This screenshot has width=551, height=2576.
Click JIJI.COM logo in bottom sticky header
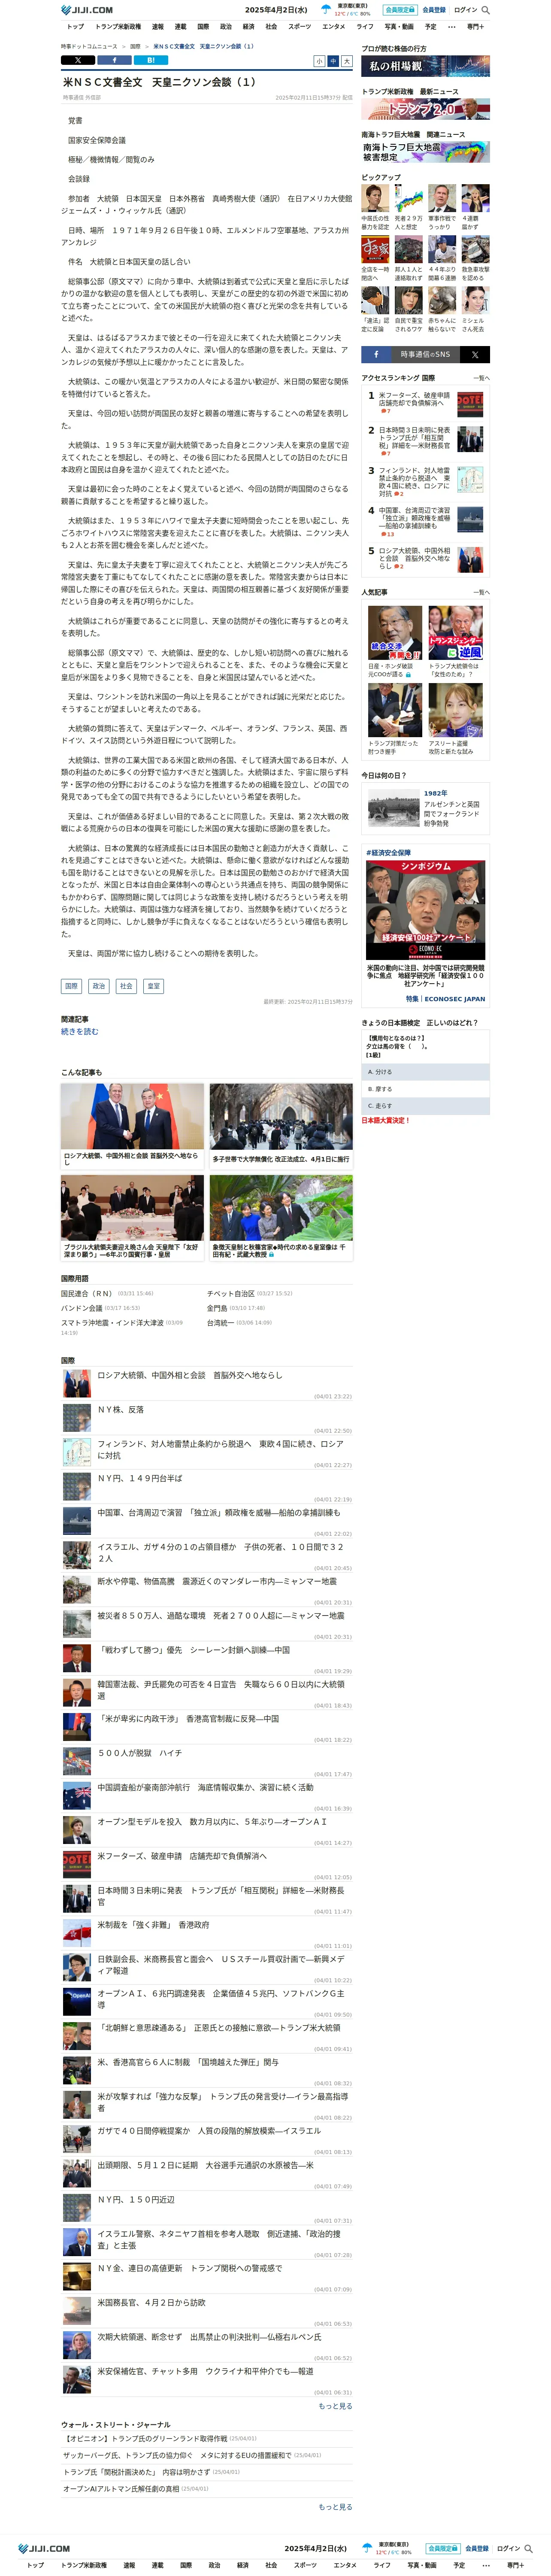(45, 2548)
